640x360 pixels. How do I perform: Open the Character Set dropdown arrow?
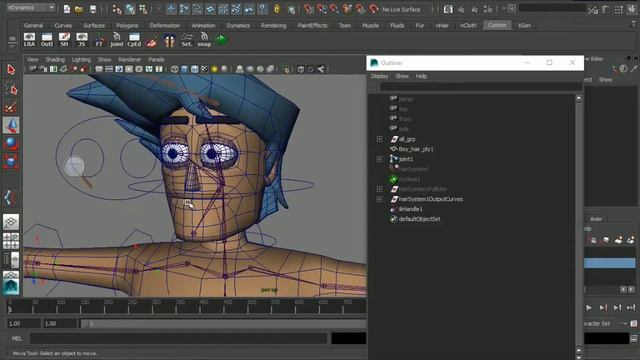coord(623,324)
